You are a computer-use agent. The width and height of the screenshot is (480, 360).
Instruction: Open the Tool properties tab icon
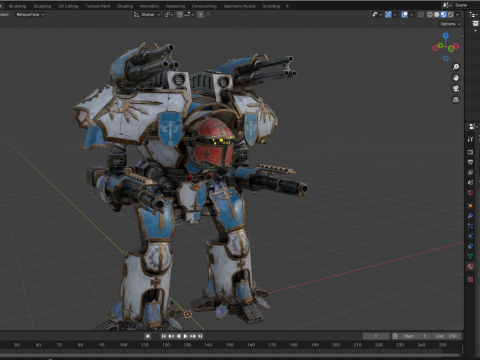pos(470,139)
